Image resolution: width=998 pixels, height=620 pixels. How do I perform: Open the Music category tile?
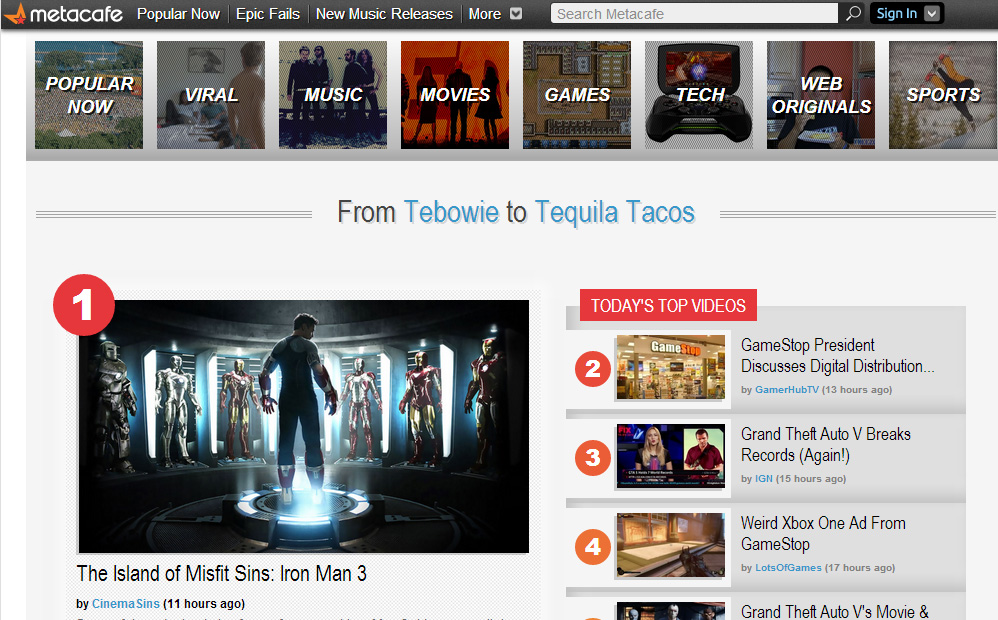click(x=333, y=95)
